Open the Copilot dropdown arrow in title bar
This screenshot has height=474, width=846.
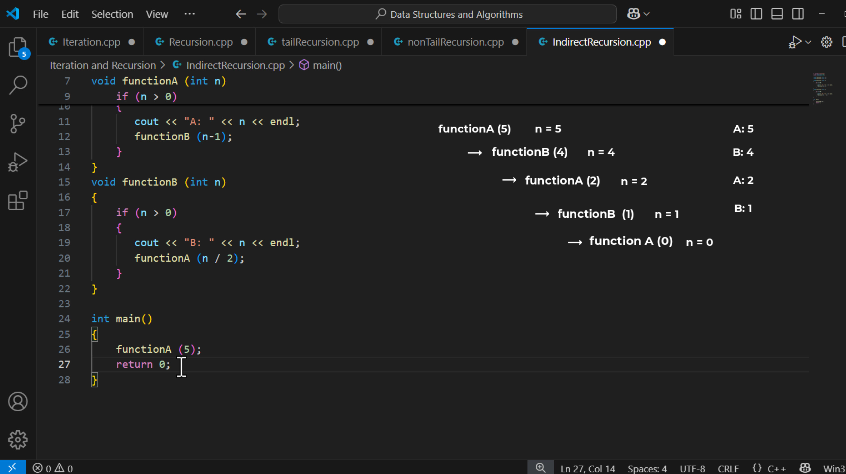(646, 14)
